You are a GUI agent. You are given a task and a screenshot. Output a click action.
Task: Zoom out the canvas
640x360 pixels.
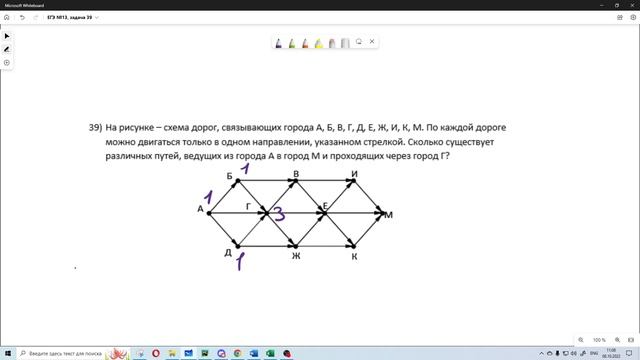tap(581, 340)
